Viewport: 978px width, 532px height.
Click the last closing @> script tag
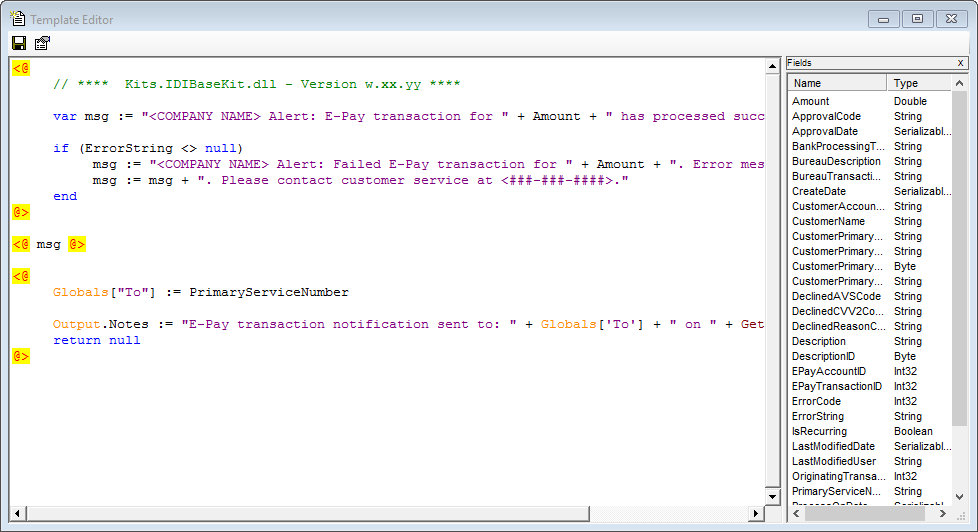[x=21, y=356]
